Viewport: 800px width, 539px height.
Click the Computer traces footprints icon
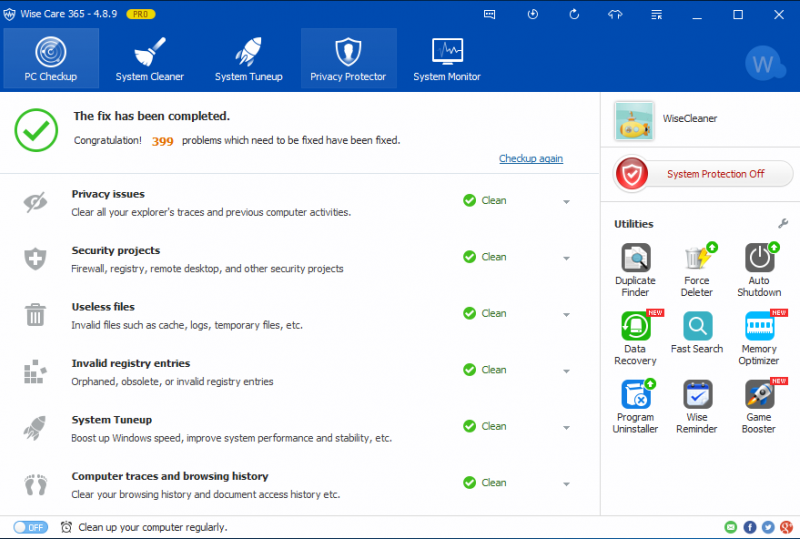(35, 484)
